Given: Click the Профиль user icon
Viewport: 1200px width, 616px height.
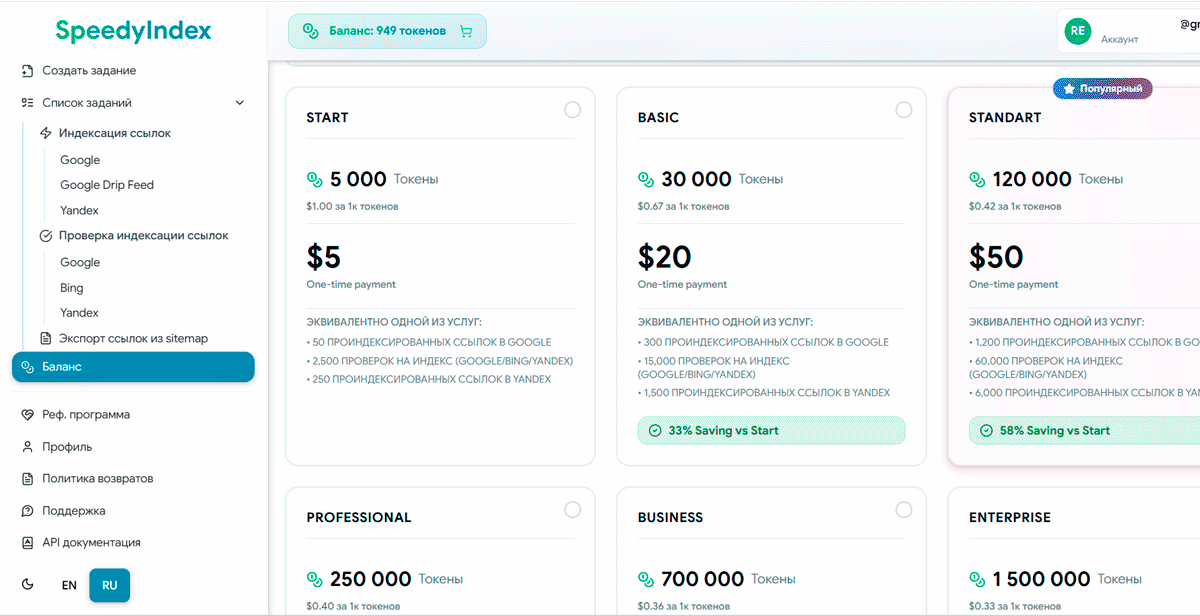Looking at the screenshot, I should [x=28, y=447].
